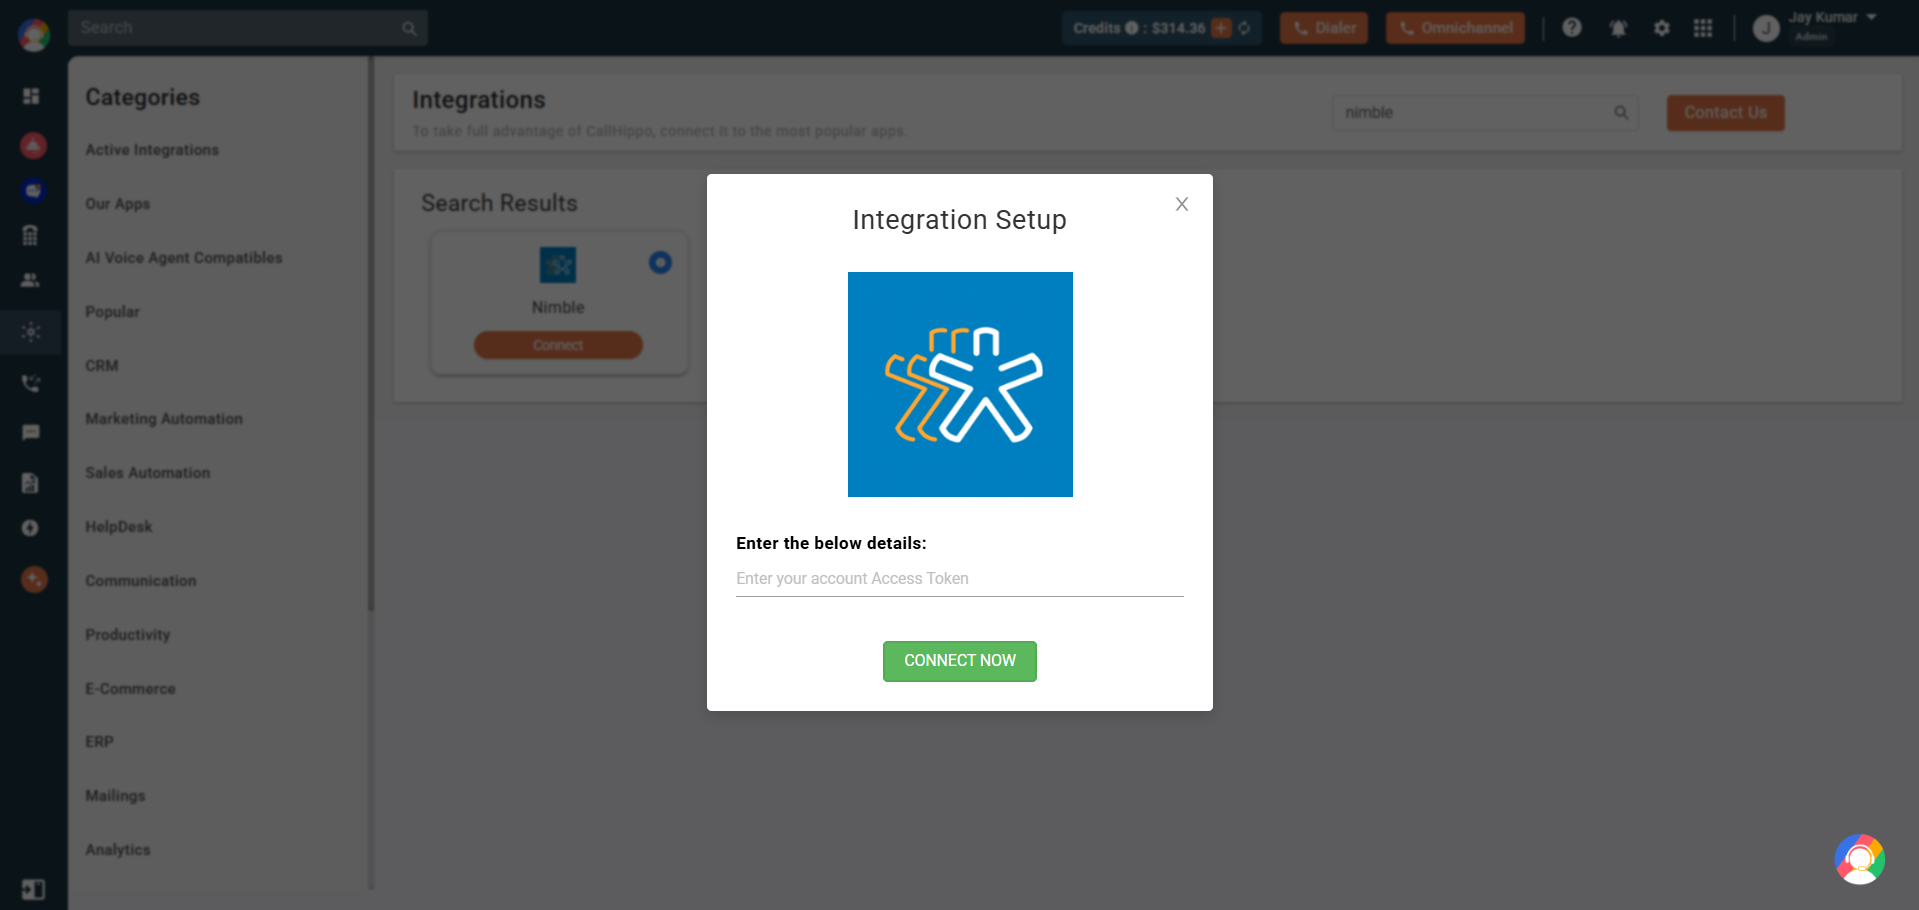Toggle the sidebar collapse icon at bottom

tap(33, 889)
